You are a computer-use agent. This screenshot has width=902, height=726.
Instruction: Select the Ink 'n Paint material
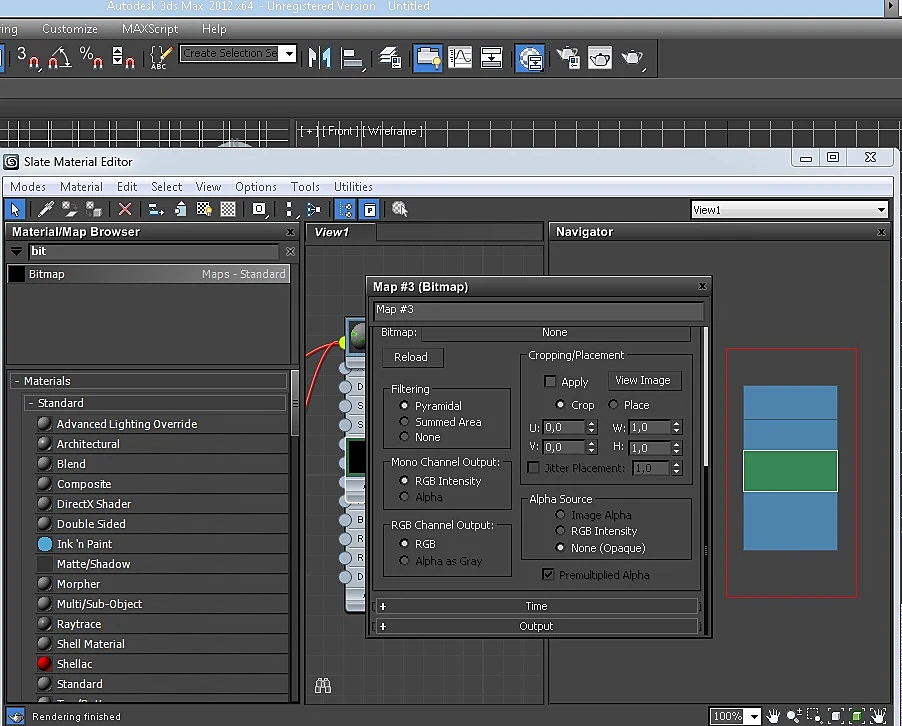[161, 544]
